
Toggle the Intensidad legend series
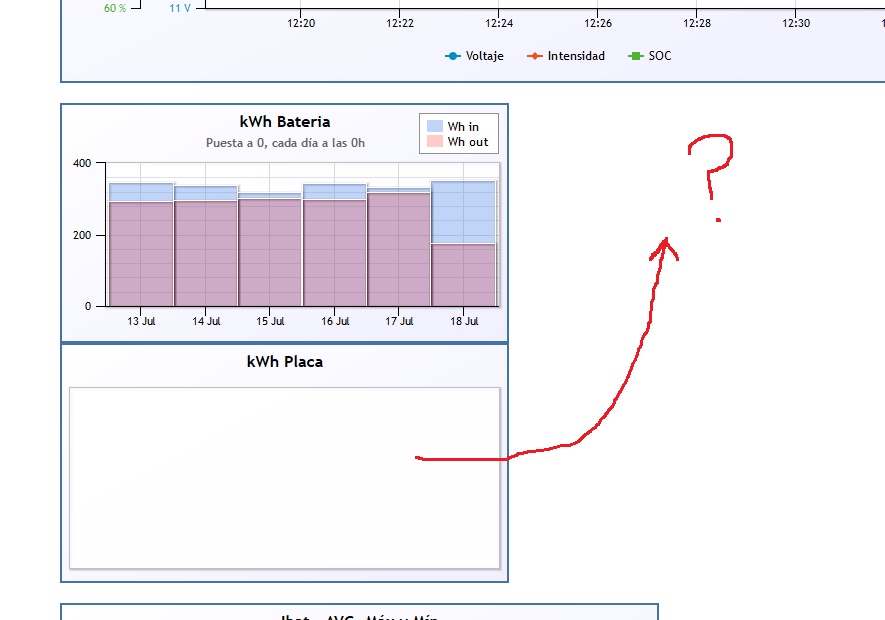[566, 56]
